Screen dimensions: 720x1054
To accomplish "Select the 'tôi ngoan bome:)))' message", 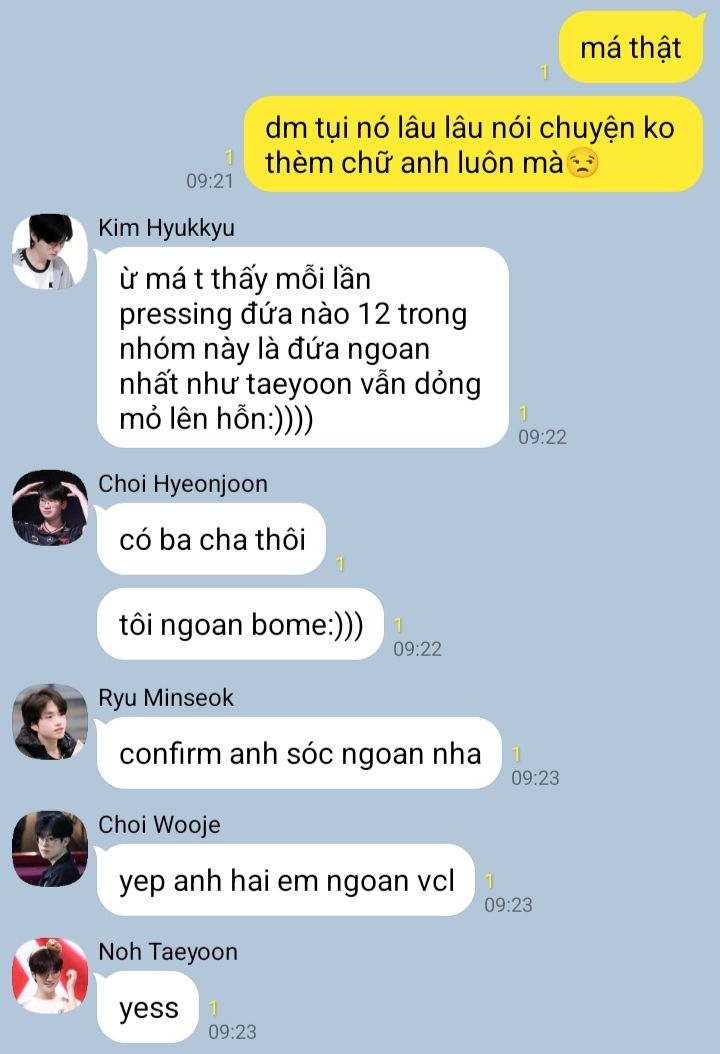I will (x=241, y=624).
